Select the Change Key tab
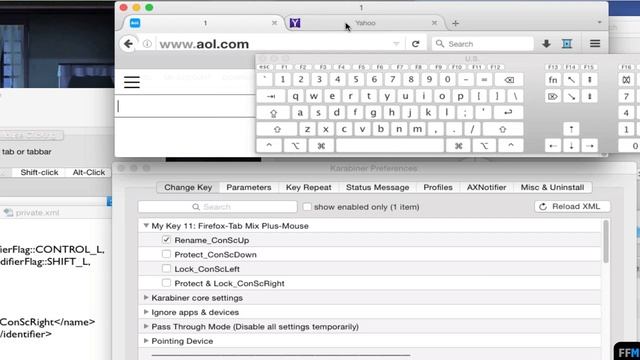This screenshot has width=640, height=360. pos(188,187)
